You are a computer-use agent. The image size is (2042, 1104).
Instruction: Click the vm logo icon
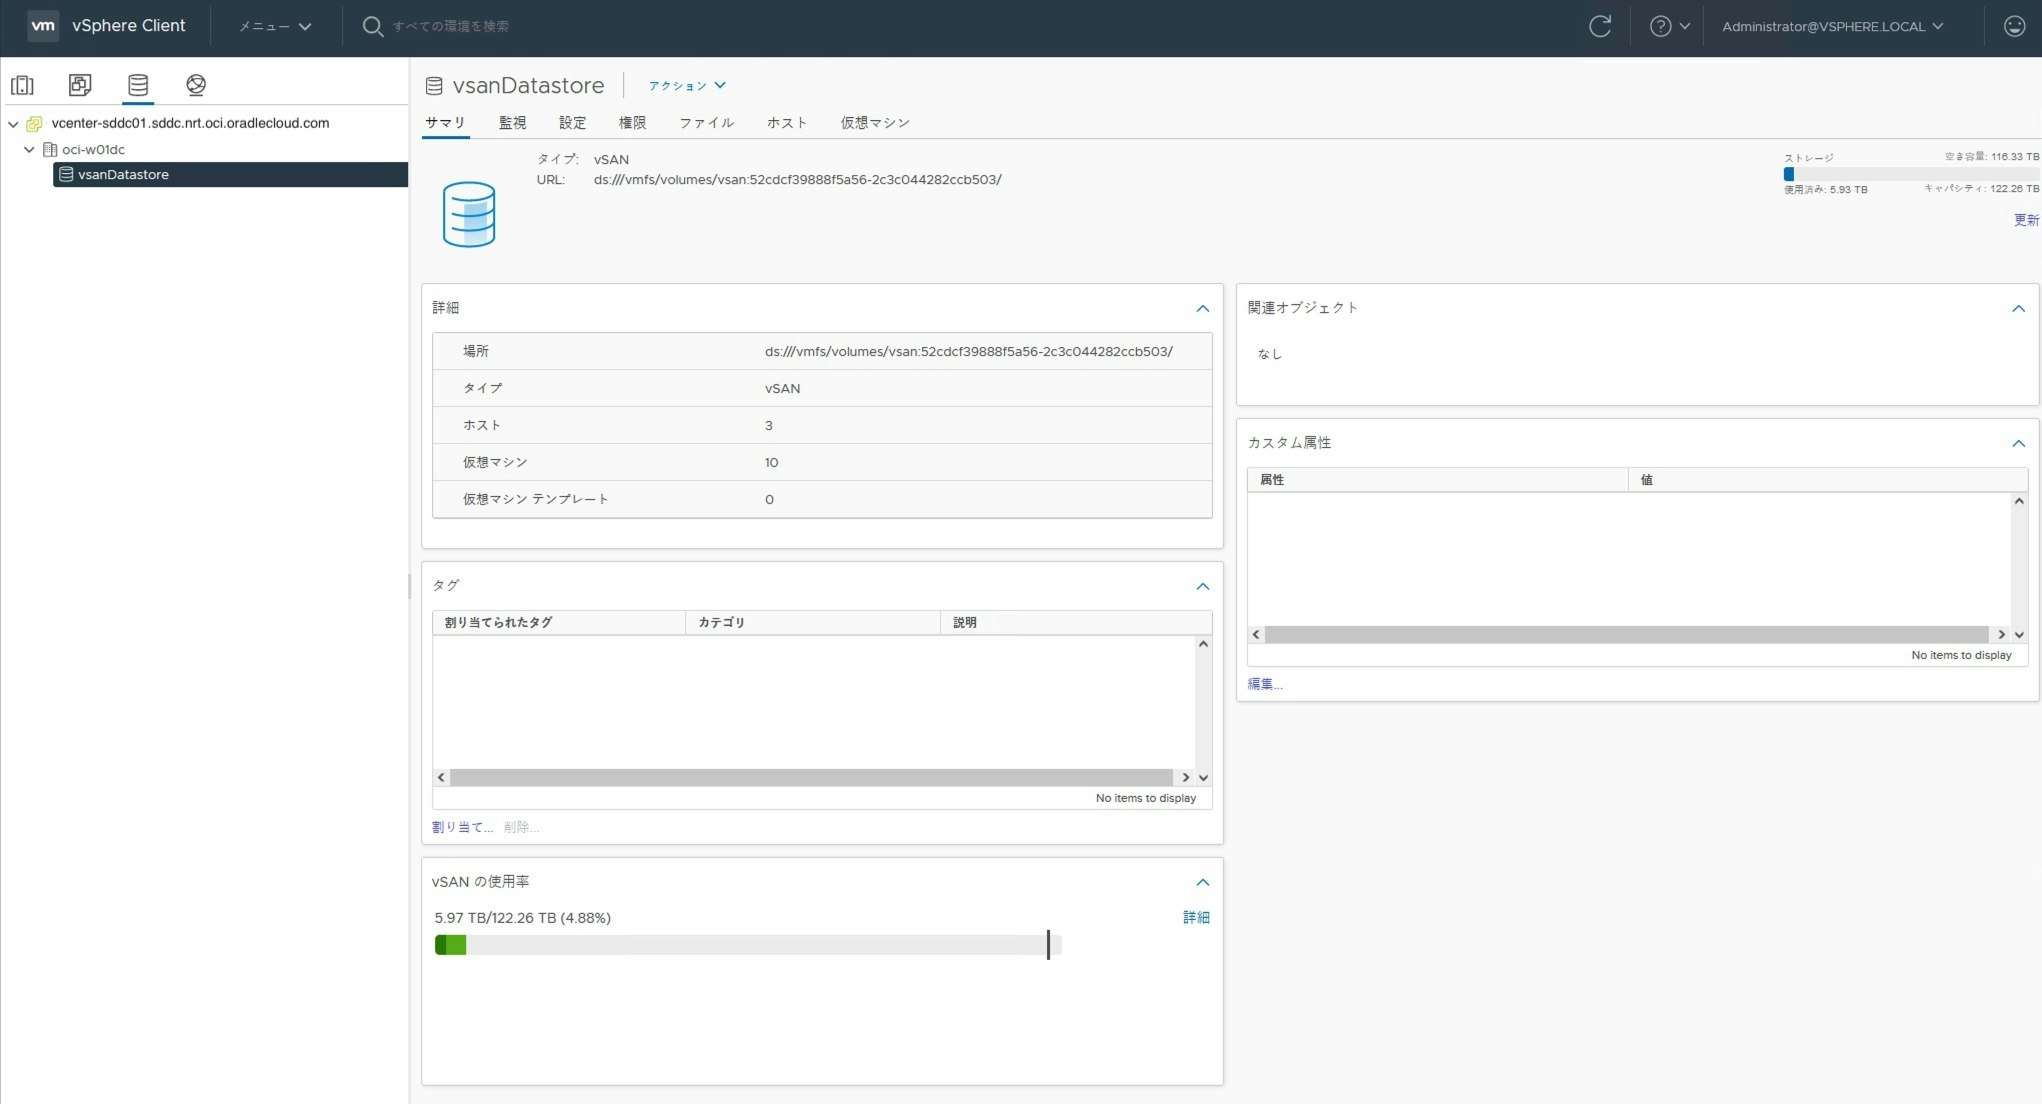coord(43,26)
